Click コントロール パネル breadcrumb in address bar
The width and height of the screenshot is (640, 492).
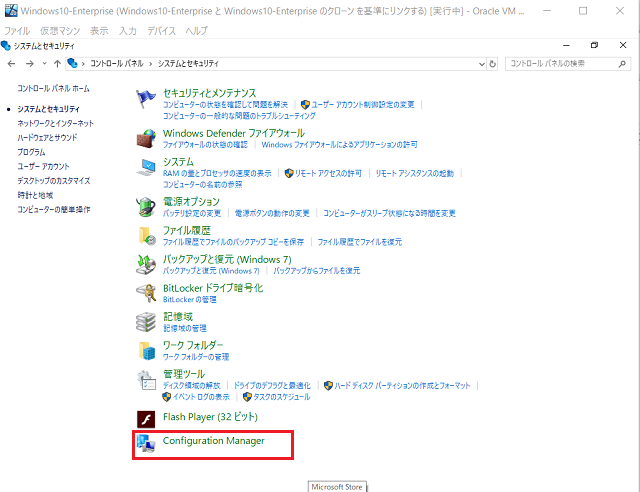[x=117, y=64]
